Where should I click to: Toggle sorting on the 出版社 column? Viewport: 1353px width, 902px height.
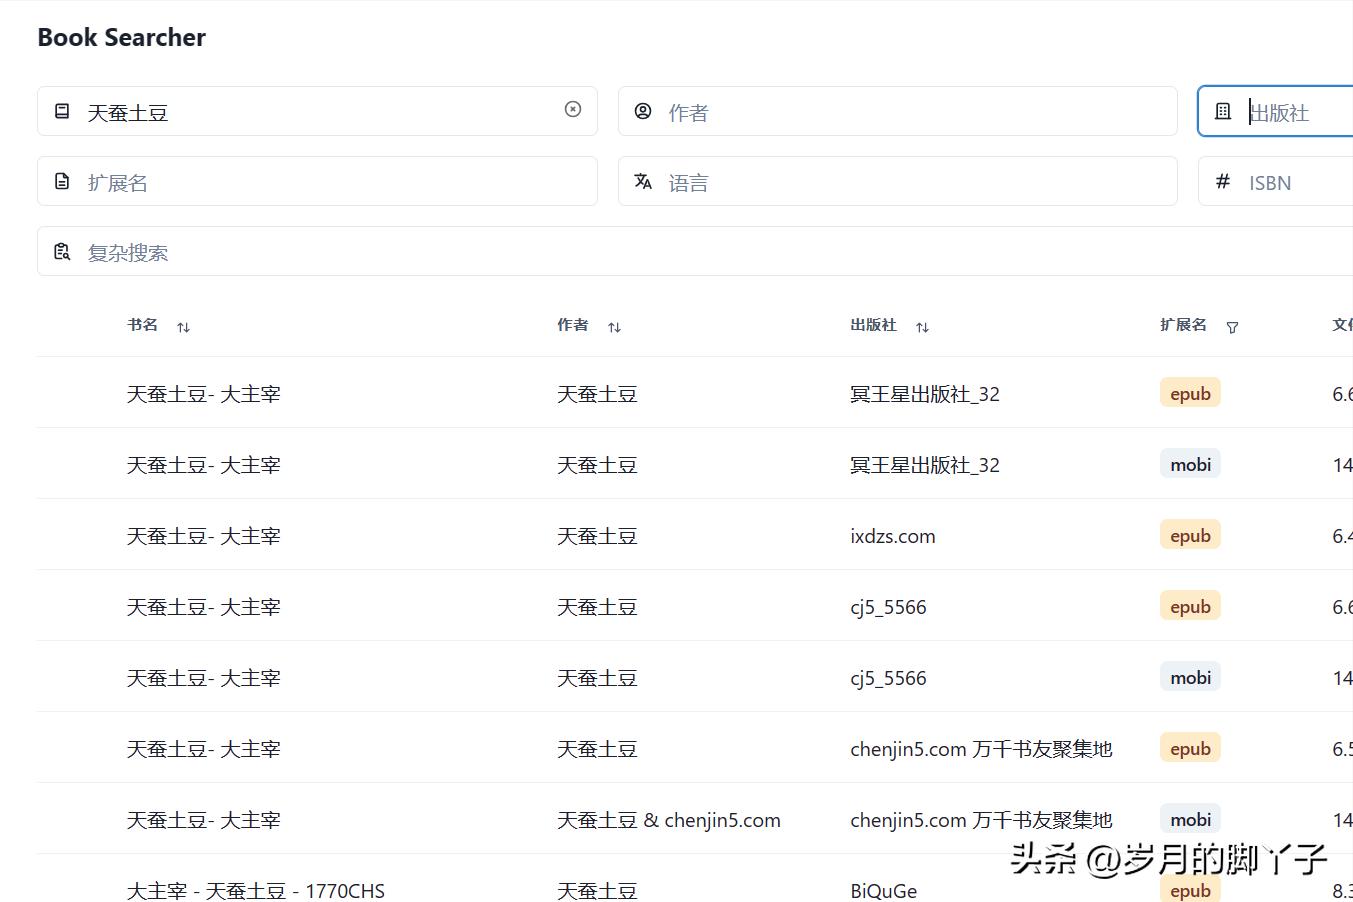(x=923, y=325)
